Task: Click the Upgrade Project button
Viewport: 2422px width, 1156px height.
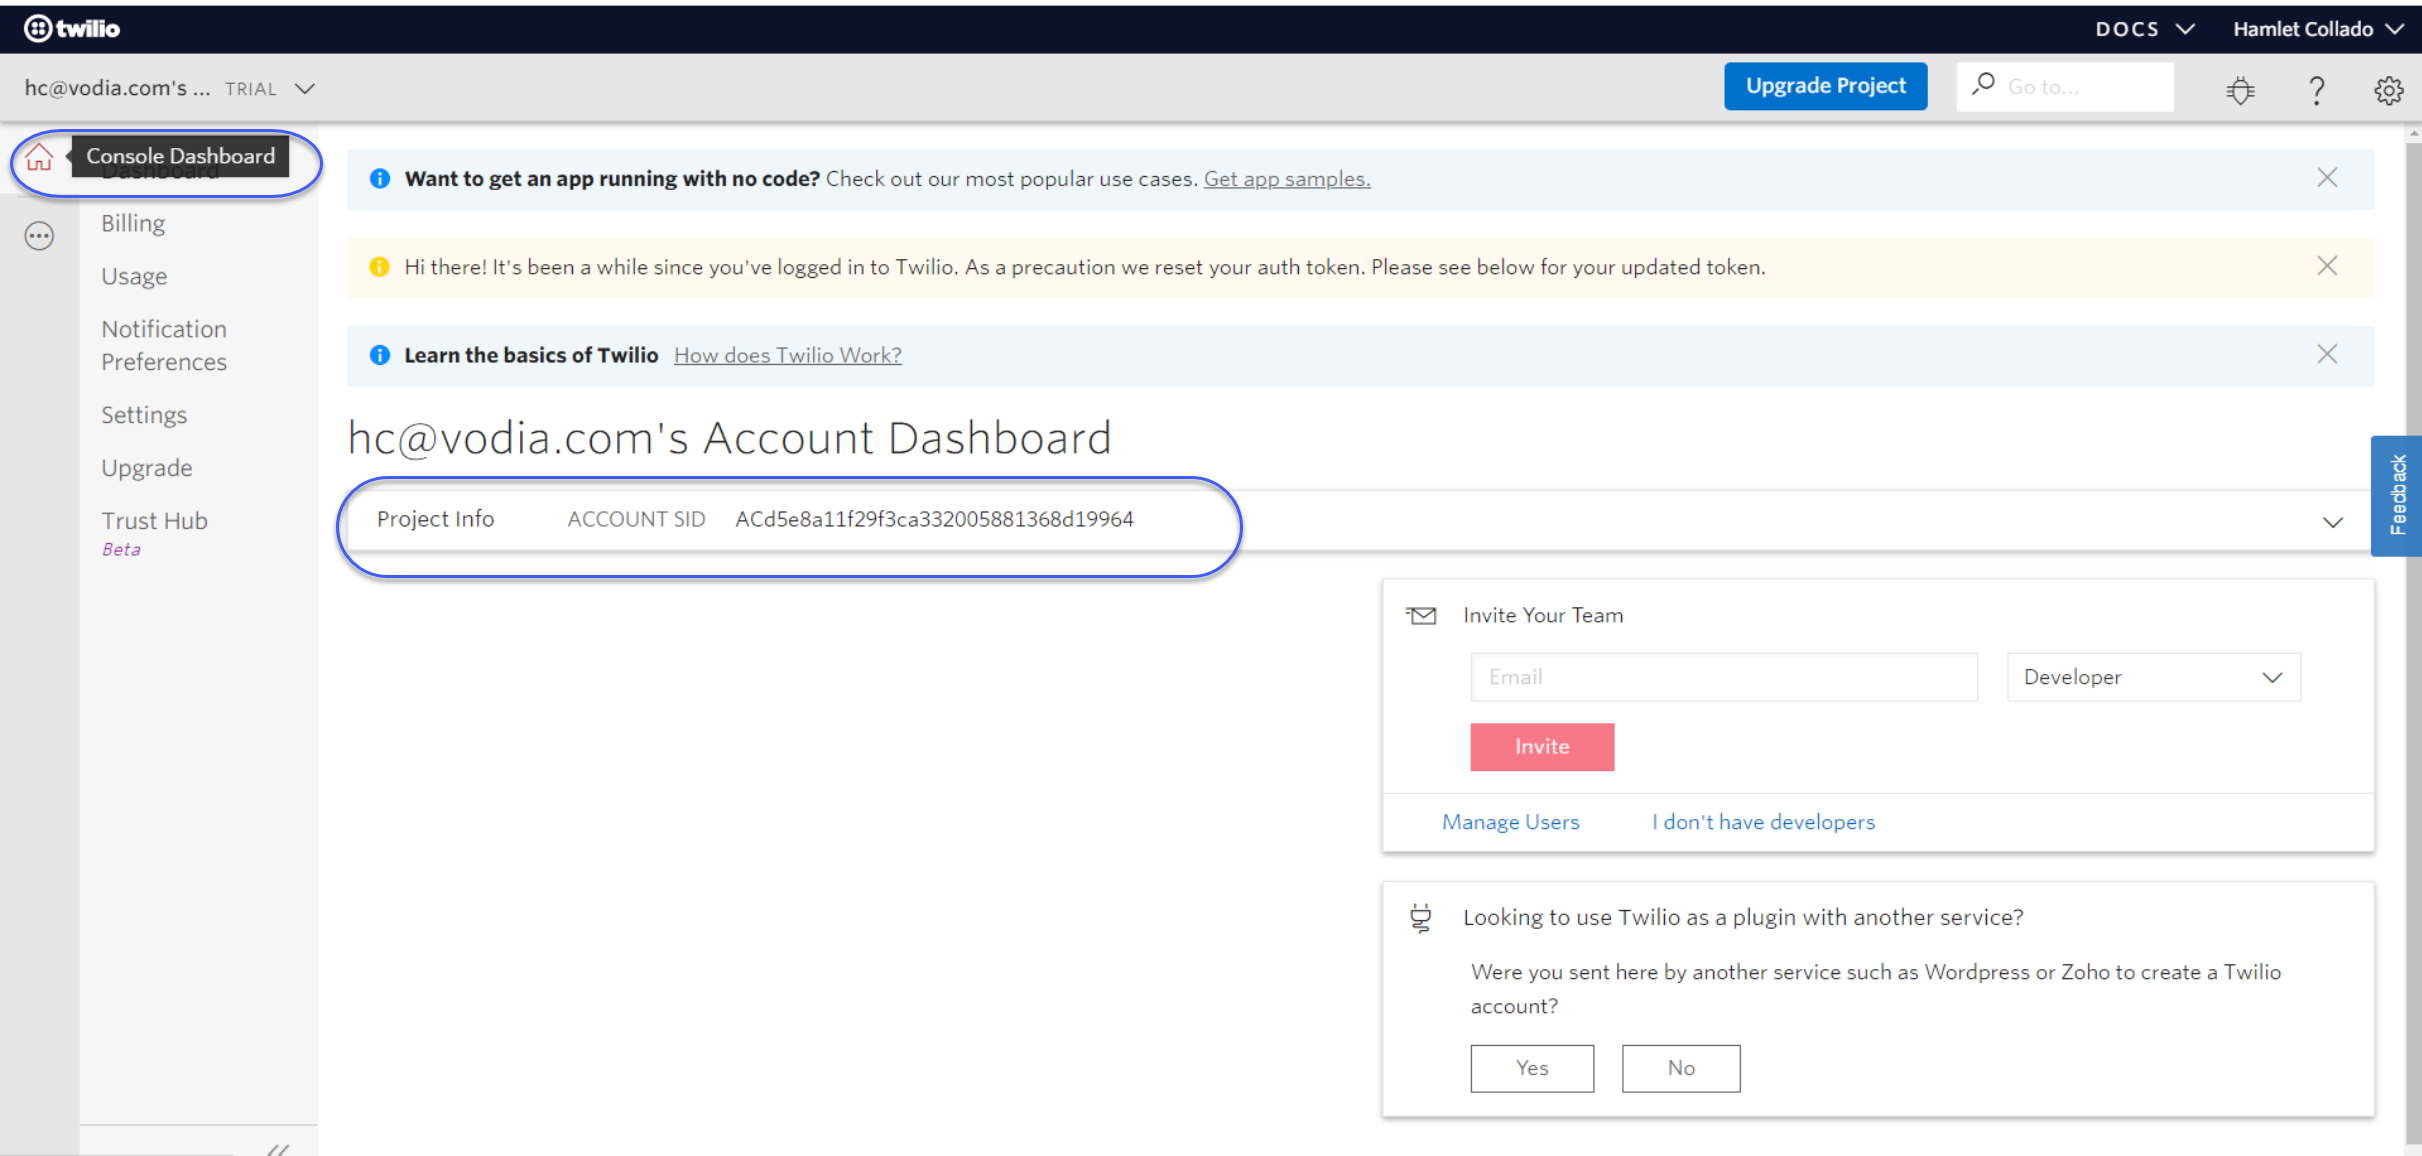Action: (1825, 86)
